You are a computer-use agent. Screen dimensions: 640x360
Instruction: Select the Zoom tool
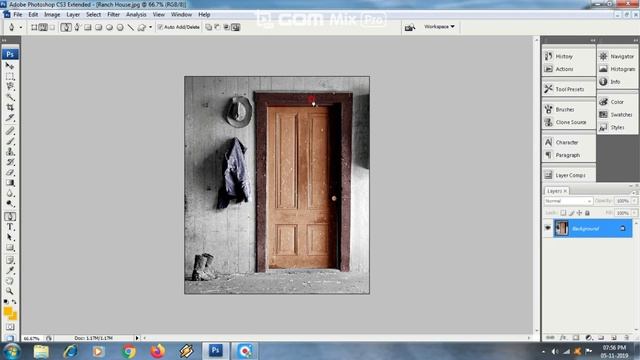click(10, 291)
